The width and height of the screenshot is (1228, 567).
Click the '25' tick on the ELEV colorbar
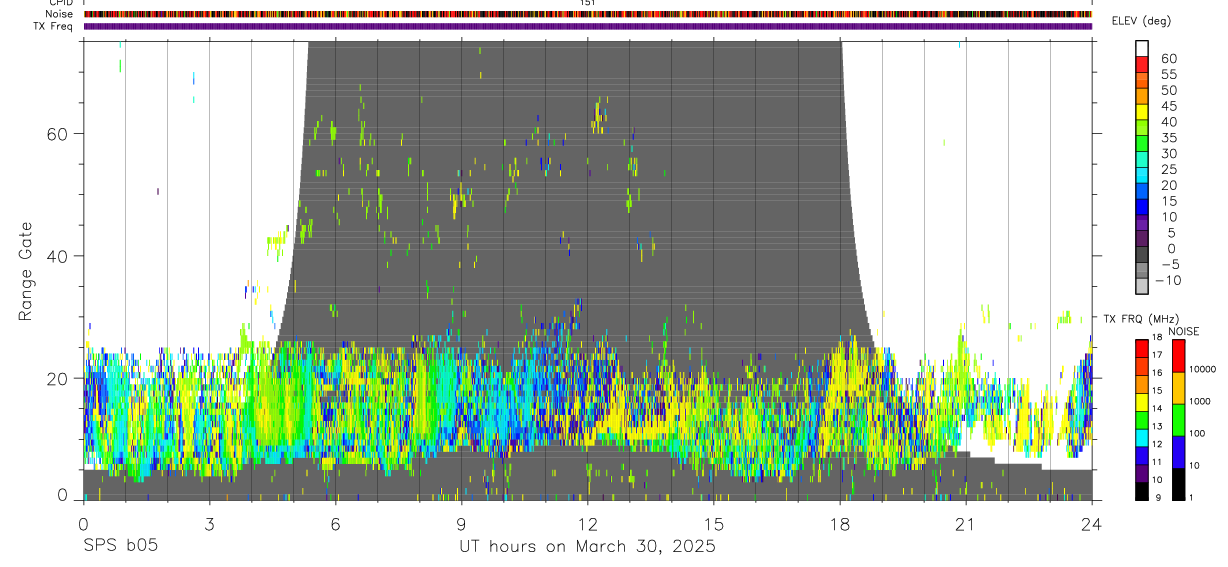tap(1168, 170)
